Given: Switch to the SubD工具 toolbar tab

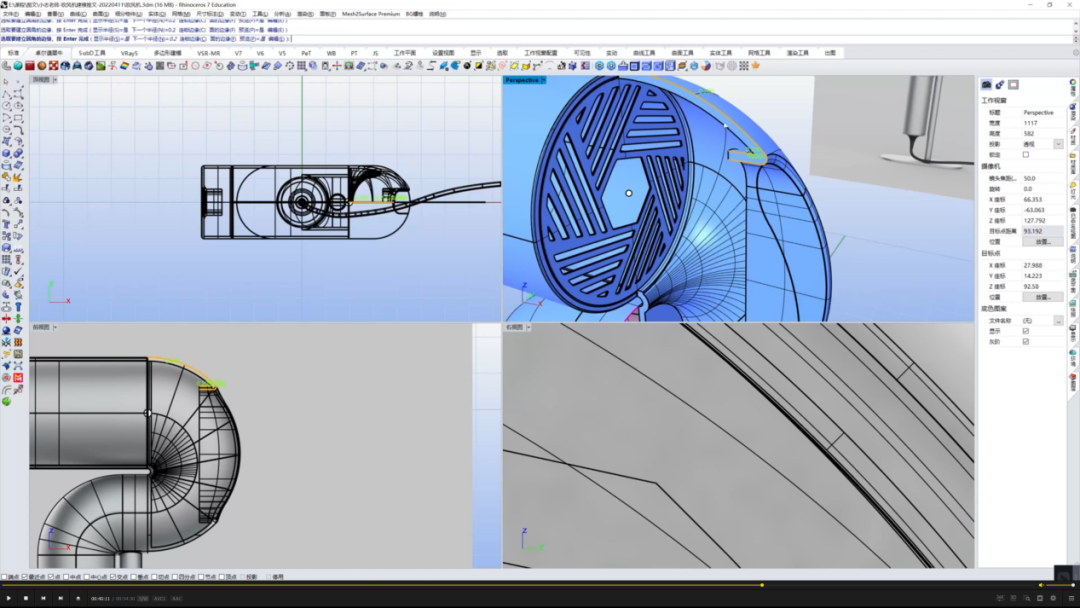Looking at the screenshot, I should [92, 53].
